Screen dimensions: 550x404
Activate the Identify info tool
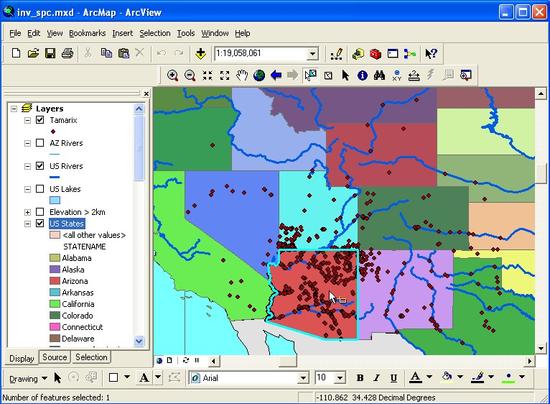coord(362,75)
